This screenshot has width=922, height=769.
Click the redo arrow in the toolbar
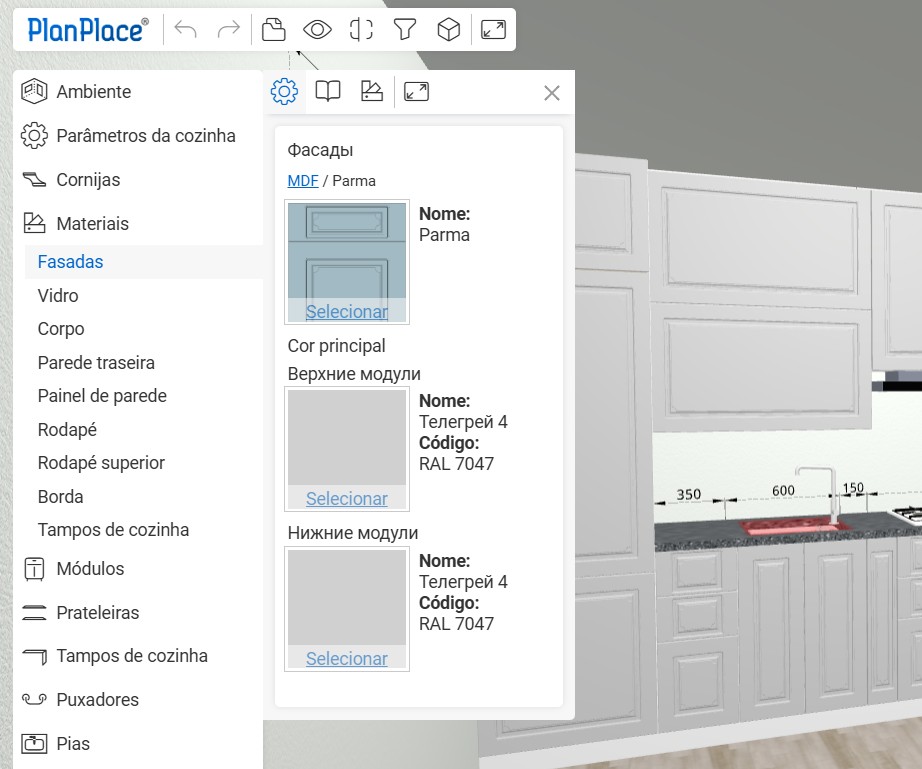pyautogui.click(x=229, y=30)
